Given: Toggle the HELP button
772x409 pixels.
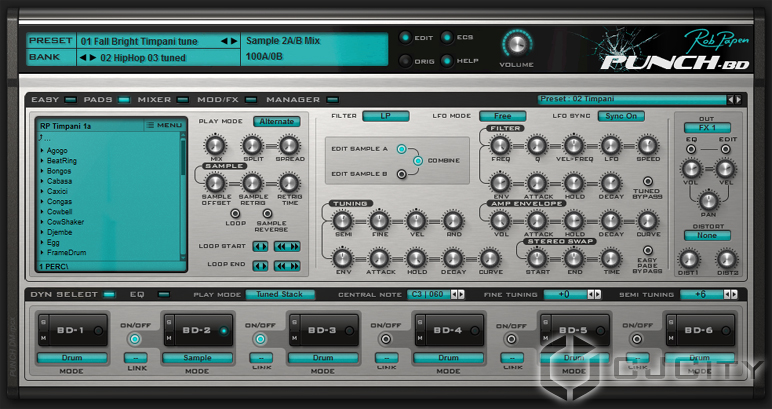Looking at the screenshot, I should (x=447, y=61).
